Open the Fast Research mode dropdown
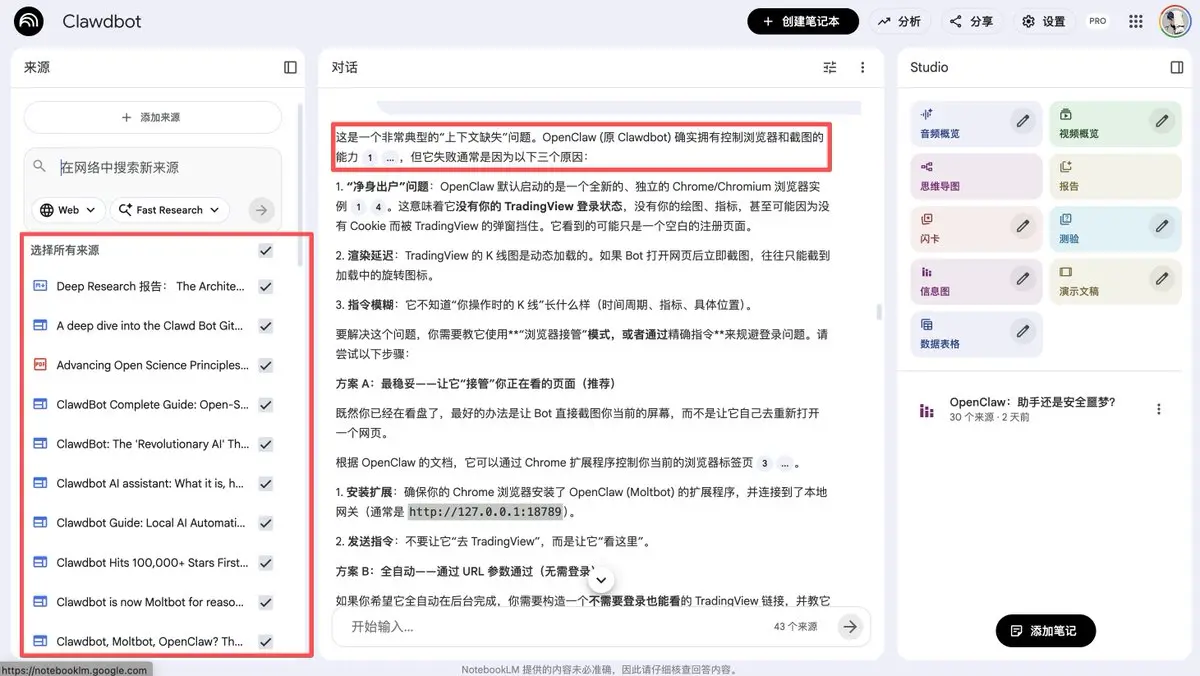Screen dimensions: 1200x676 (x=169, y=210)
